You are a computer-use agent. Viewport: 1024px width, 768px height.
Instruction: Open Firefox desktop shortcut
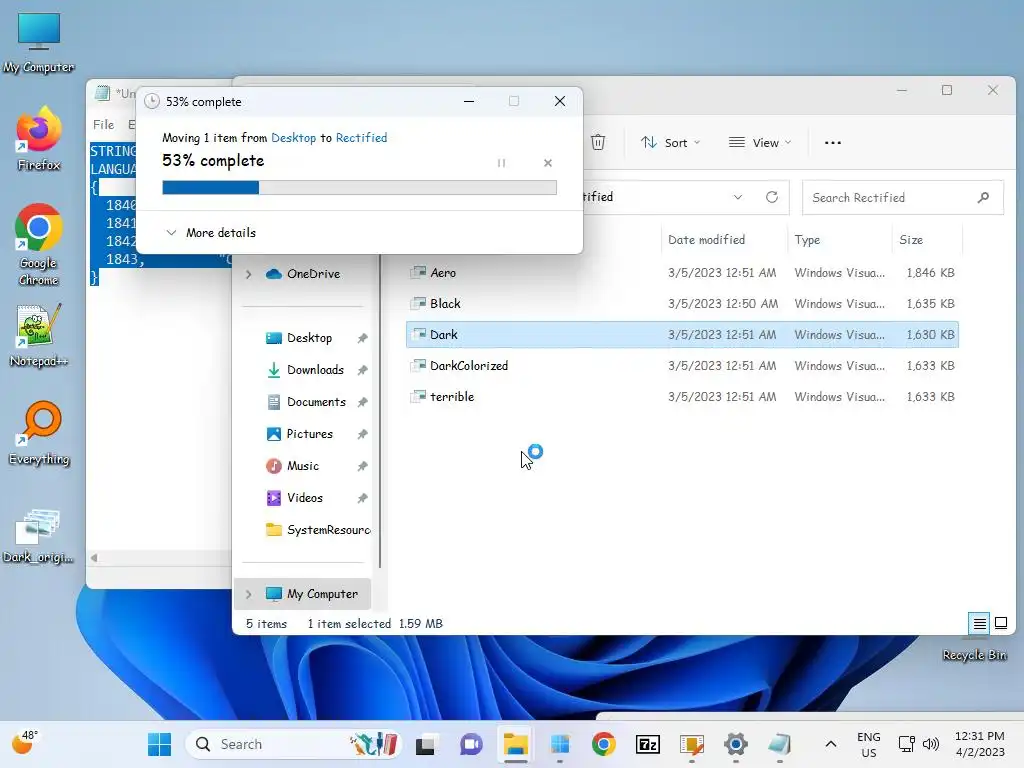coord(39,139)
